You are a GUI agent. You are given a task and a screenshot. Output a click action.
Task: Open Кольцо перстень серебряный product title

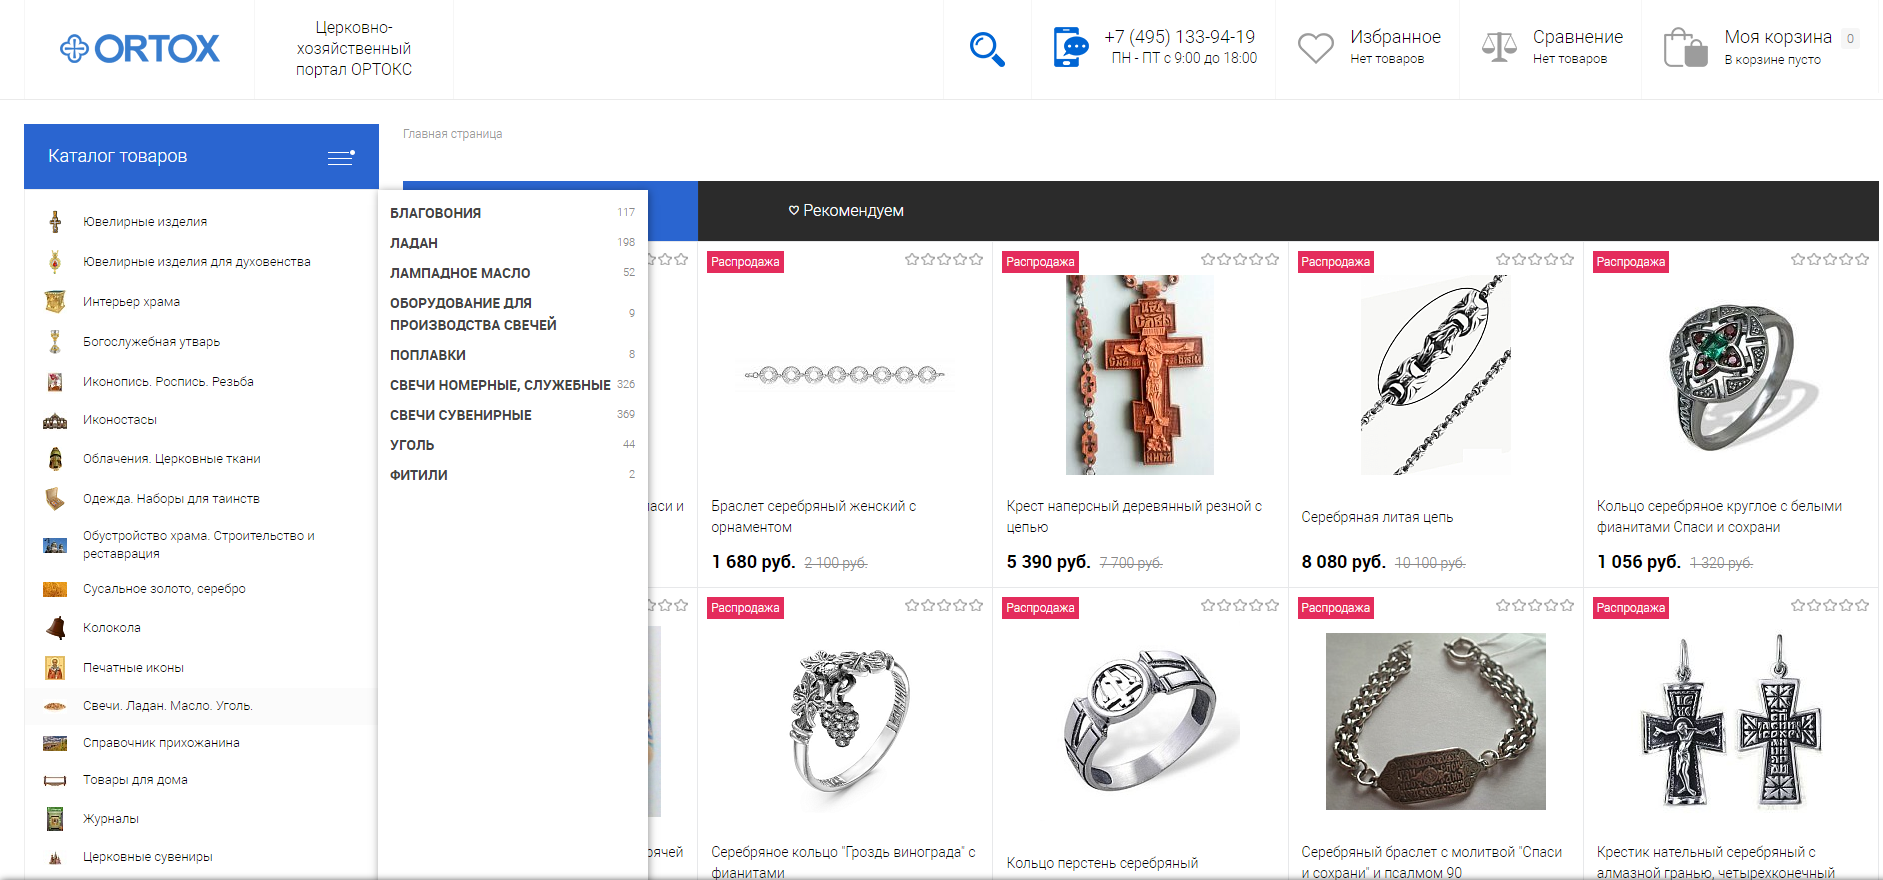[1102, 863]
